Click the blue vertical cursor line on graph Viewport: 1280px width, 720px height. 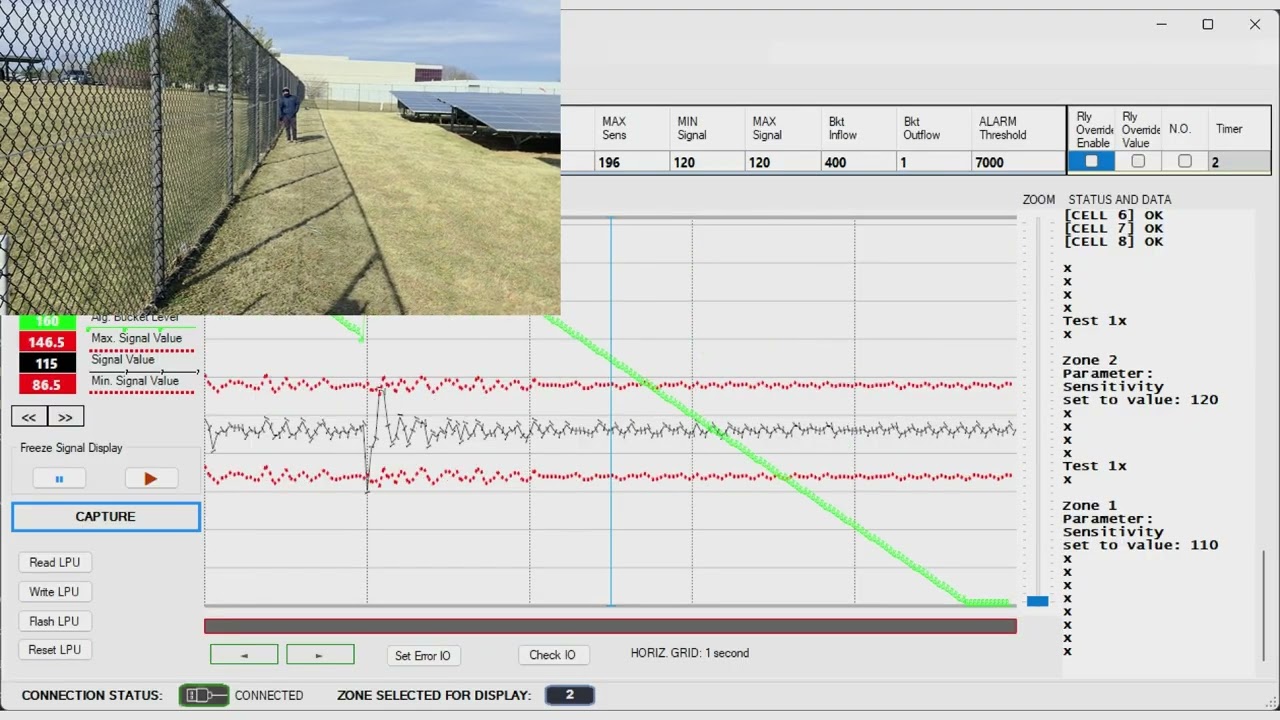pyautogui.click(x=611, y=410)
